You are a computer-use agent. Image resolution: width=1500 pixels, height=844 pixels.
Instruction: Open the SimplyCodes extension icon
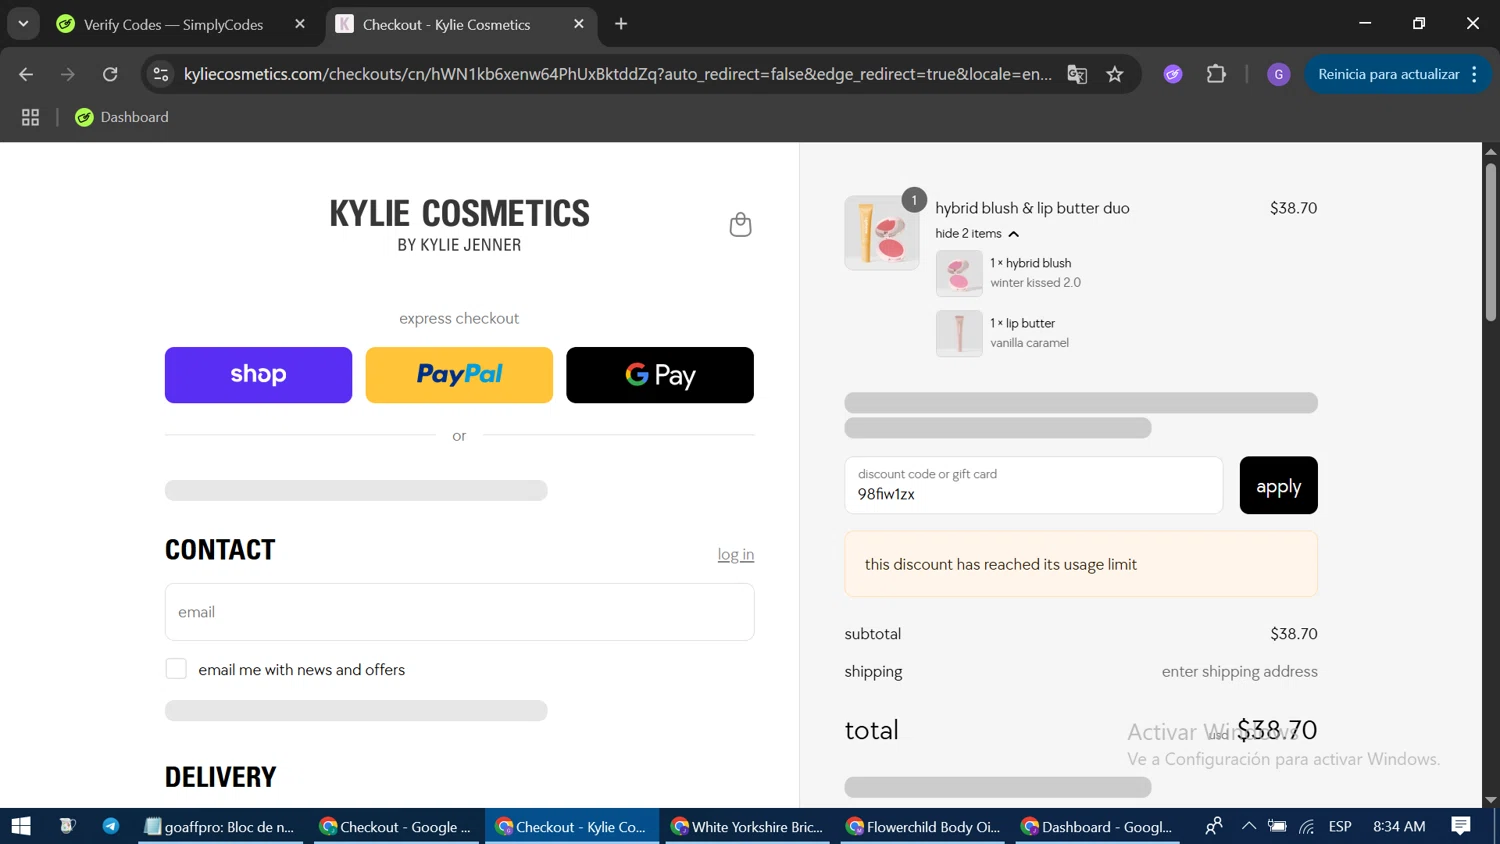[x=1173, y=74]
